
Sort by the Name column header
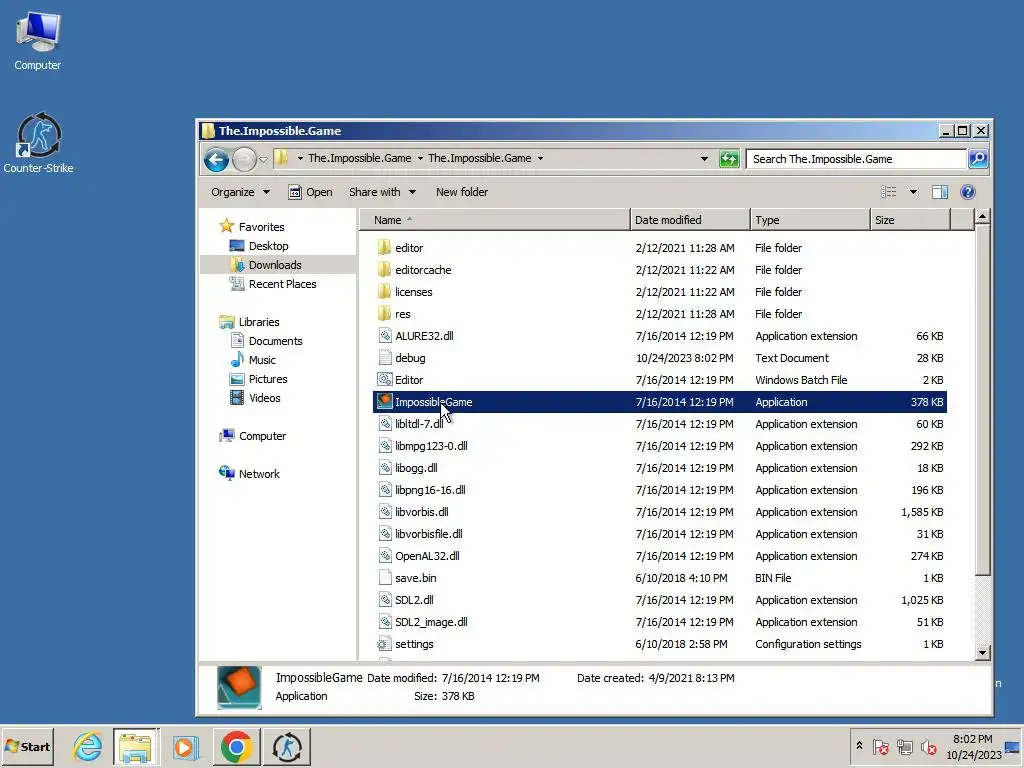coord(495,220)
